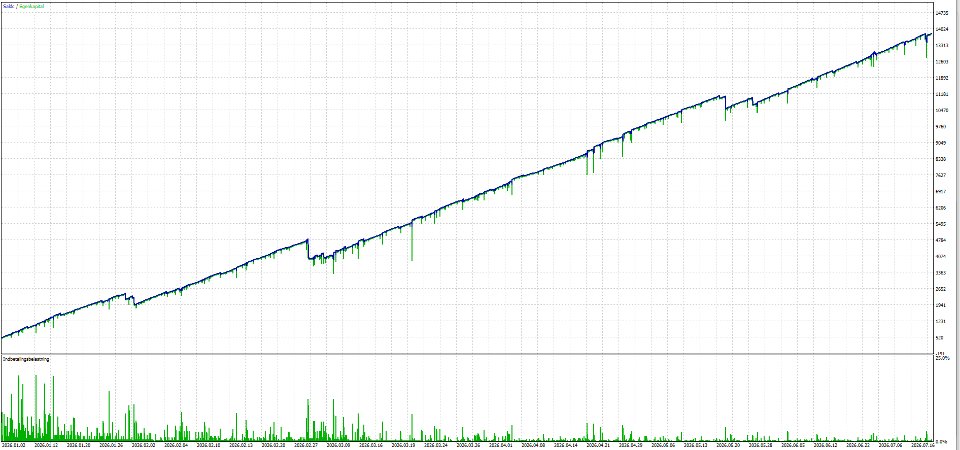Click the equity dip near 2026.04.21
The height and width of the screenshot is (450, 960).
(x=588, y=162)
